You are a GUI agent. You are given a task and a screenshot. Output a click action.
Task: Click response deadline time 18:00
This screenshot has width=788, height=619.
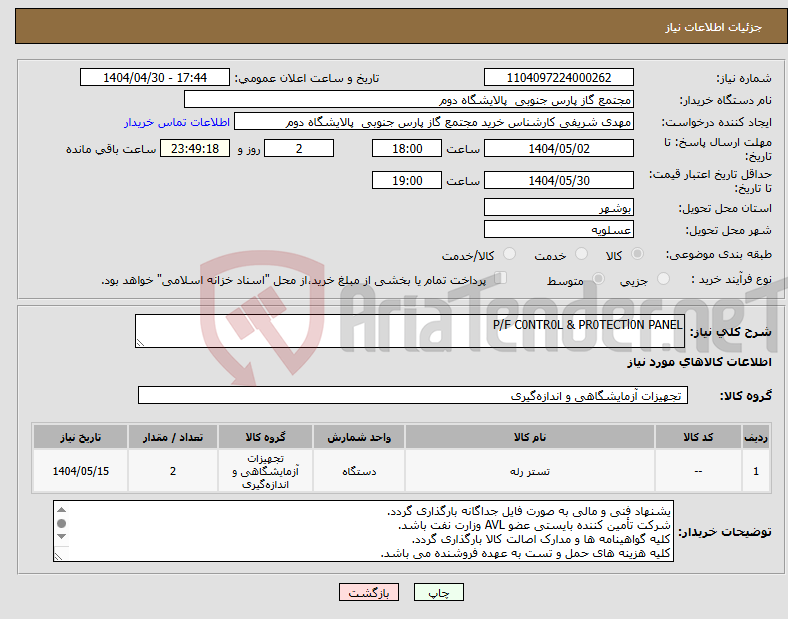click(407, 149)
